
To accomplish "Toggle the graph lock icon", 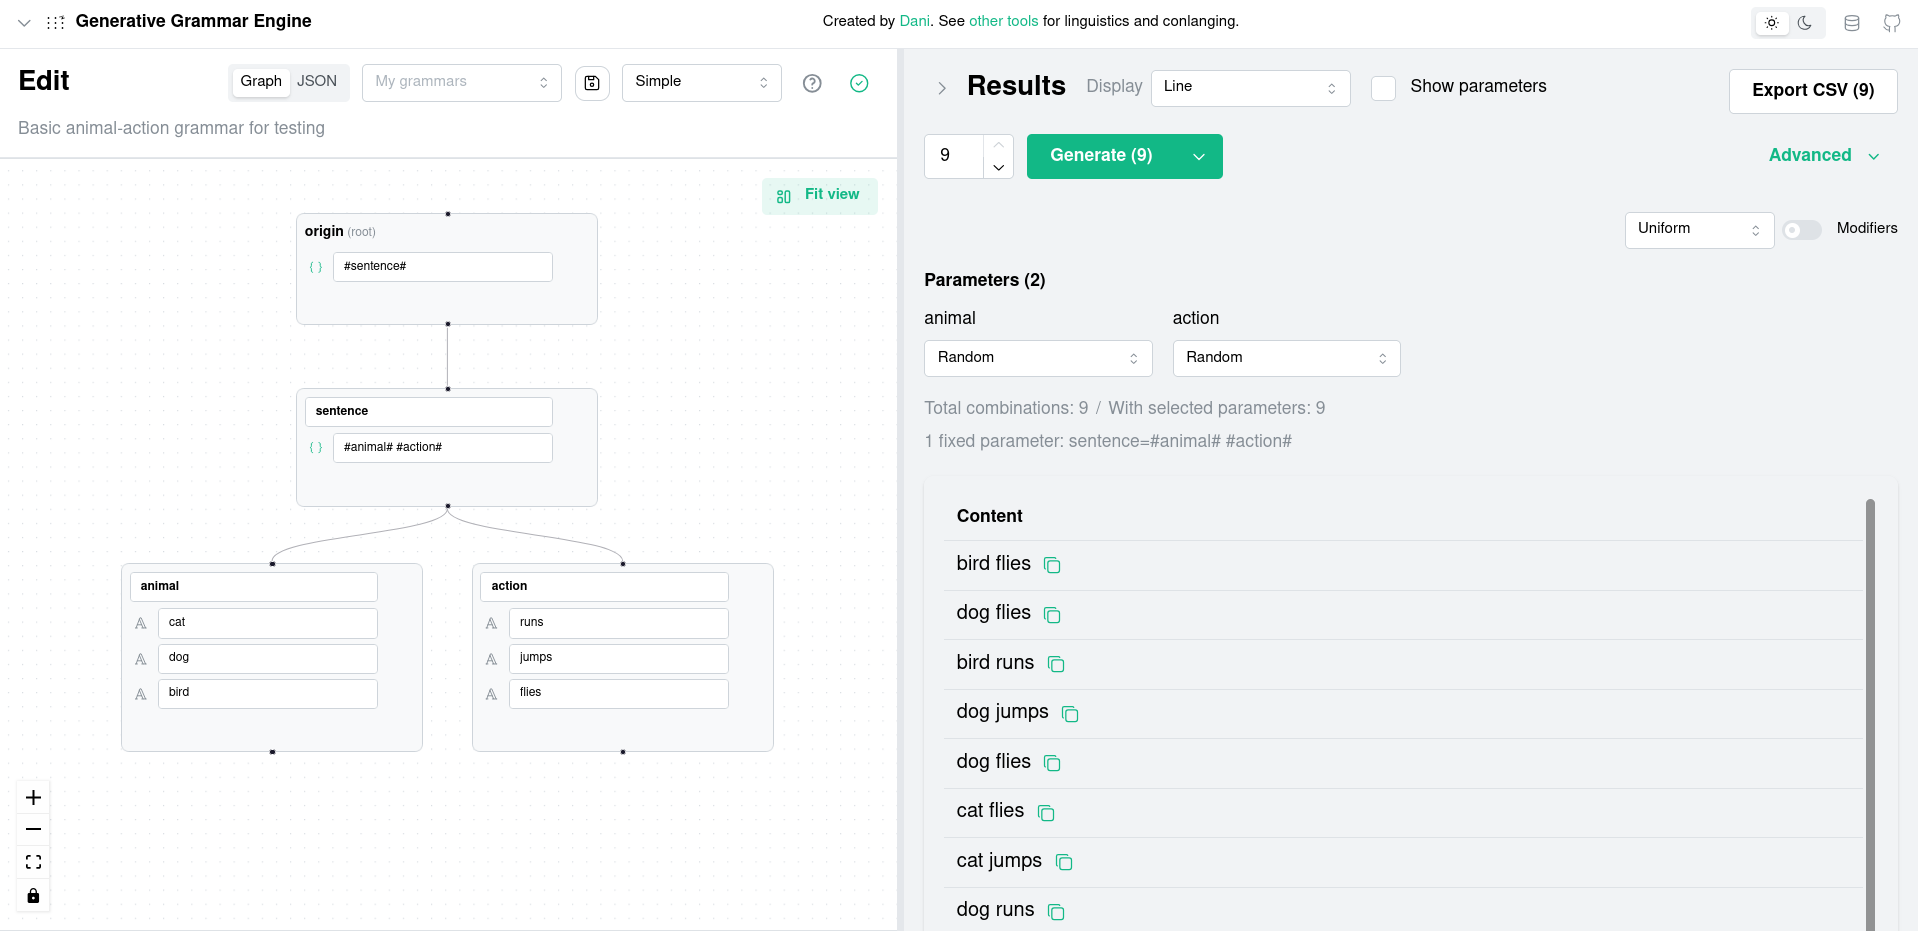I will (33, 895).
